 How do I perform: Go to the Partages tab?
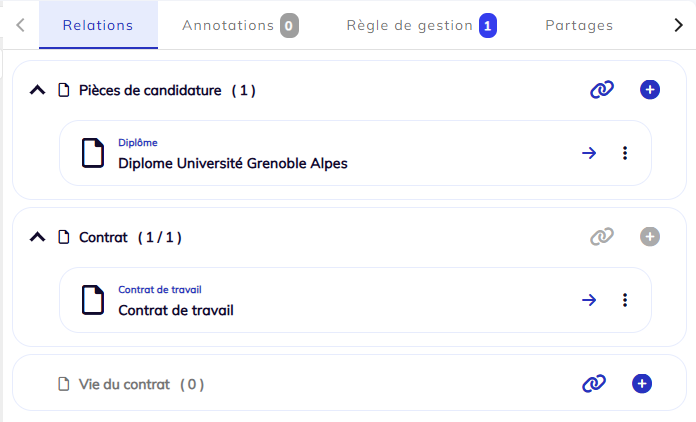(579, 25)
